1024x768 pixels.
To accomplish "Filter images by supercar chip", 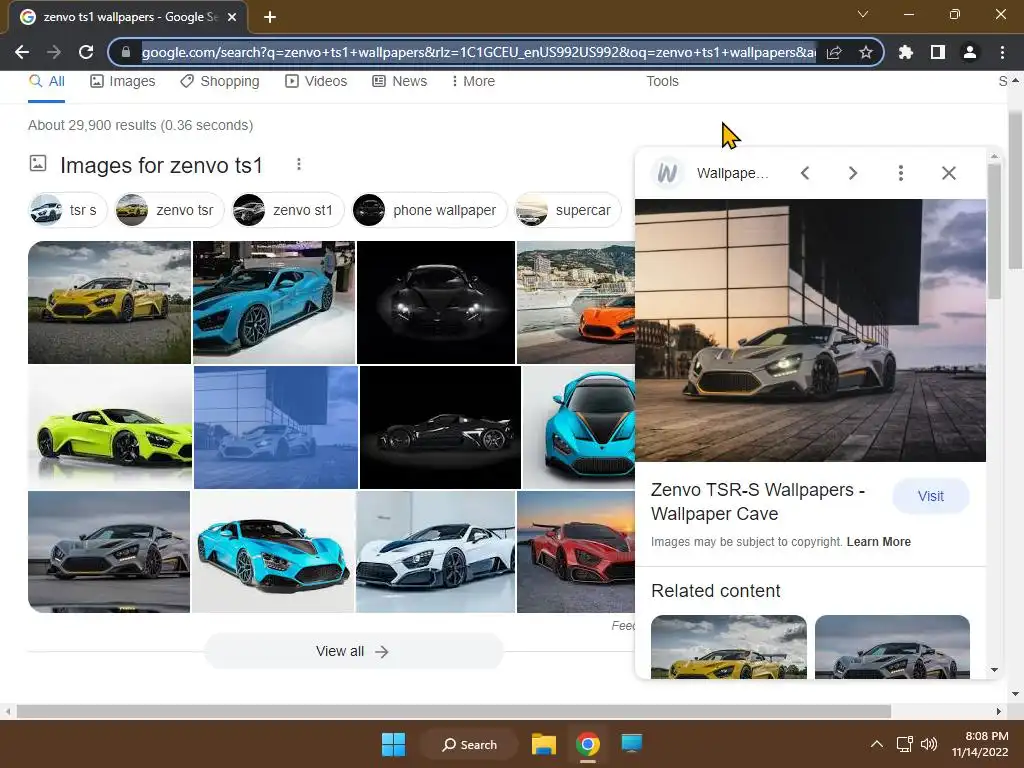I will pyautogui.click(x=567, y=210).
